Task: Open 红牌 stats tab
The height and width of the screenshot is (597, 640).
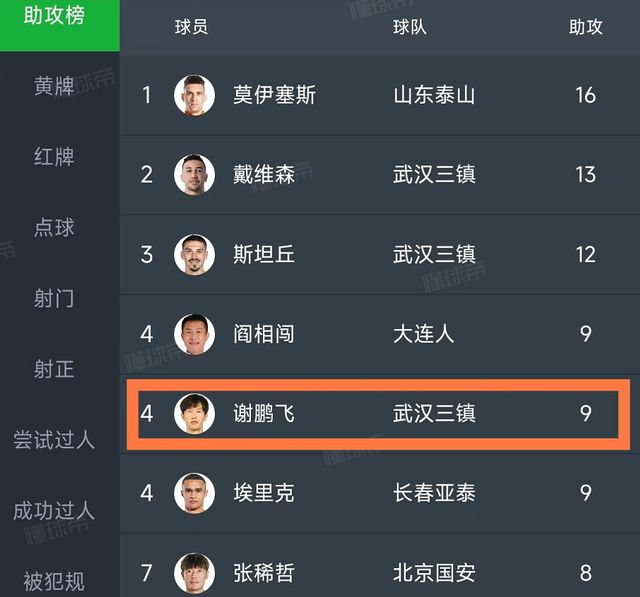Action: [x=54, y=157]
